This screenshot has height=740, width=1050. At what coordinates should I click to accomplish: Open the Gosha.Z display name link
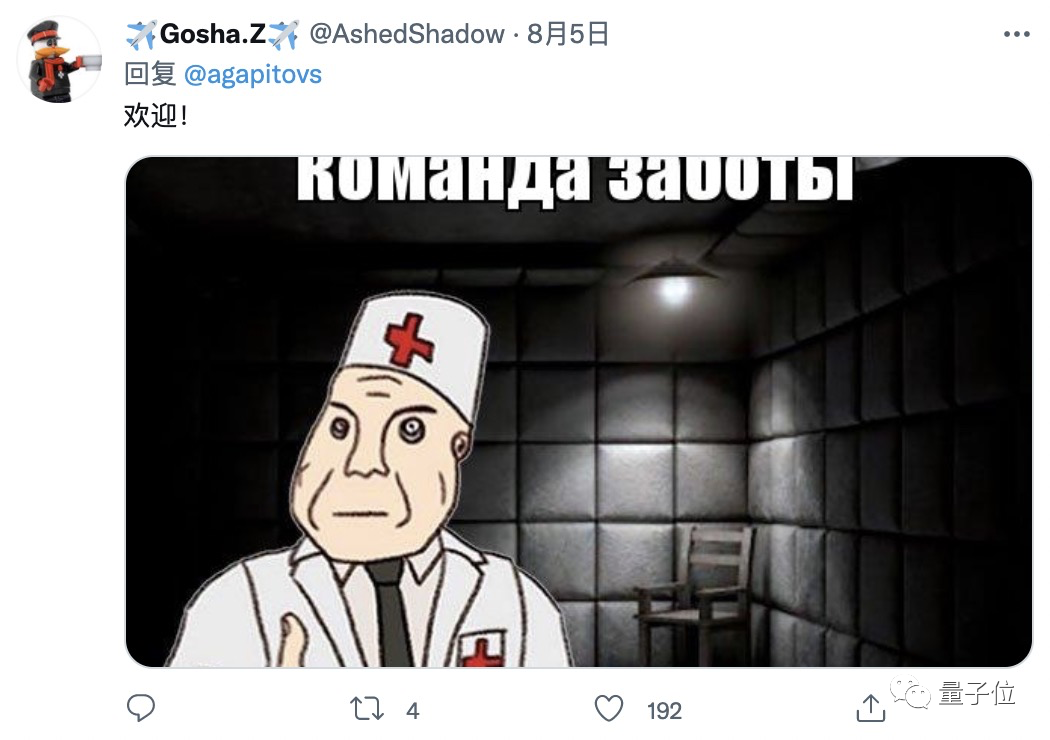(213, 34)
